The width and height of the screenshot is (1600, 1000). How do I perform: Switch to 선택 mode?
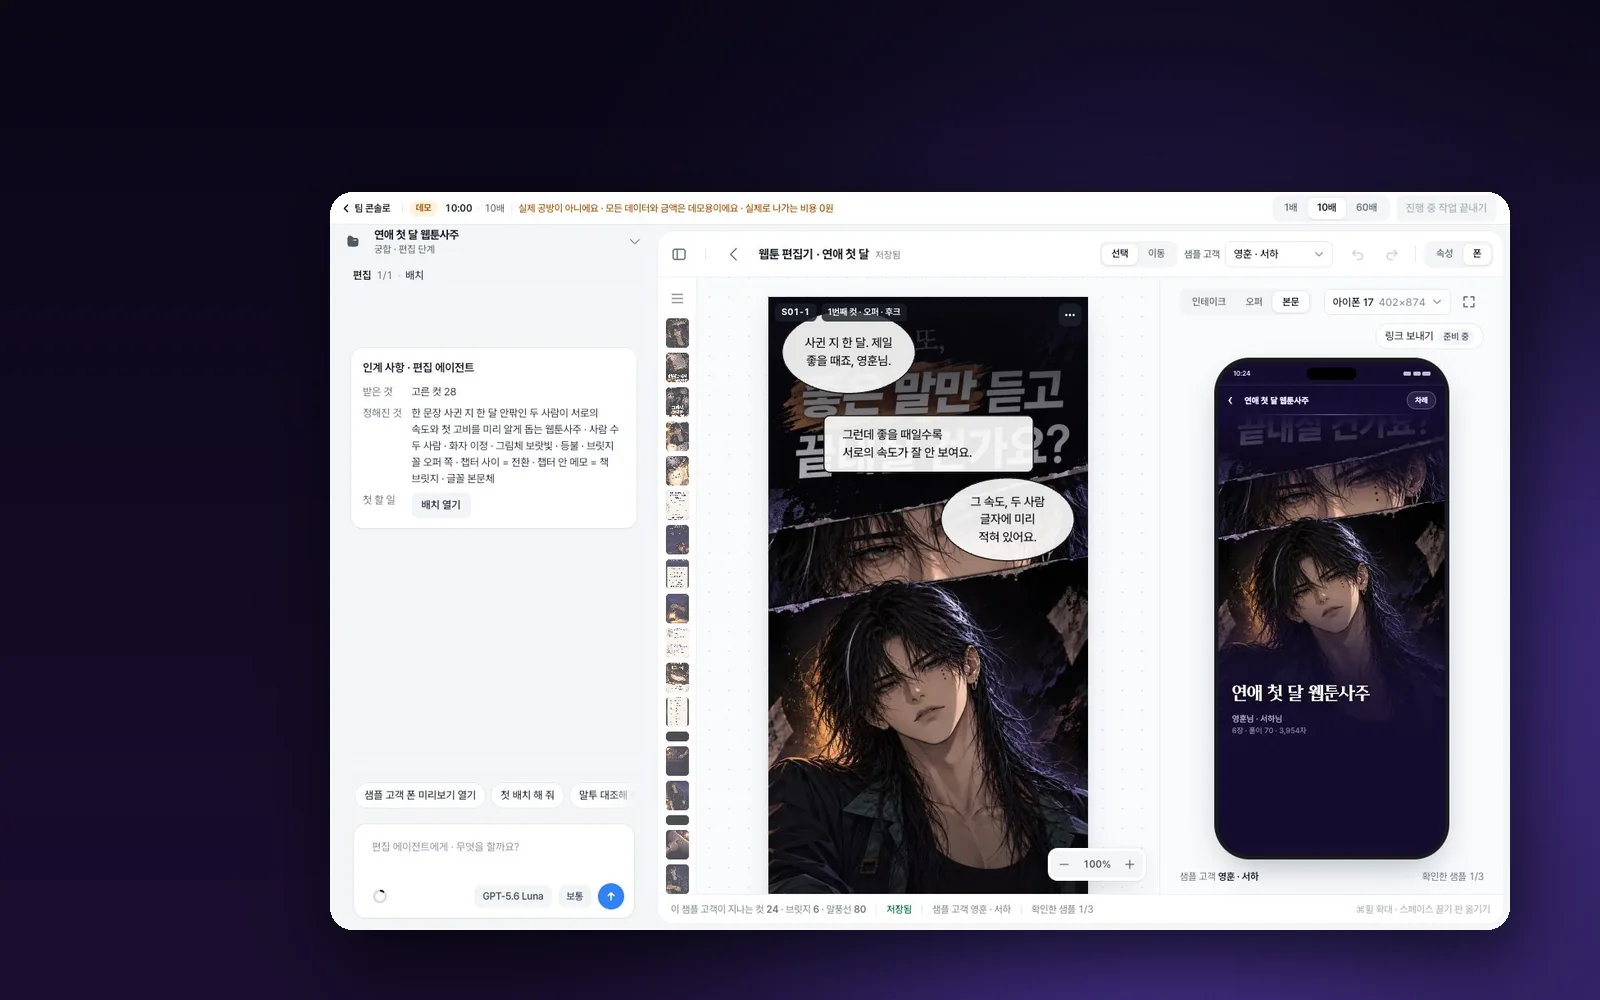tap(1120, 254)
